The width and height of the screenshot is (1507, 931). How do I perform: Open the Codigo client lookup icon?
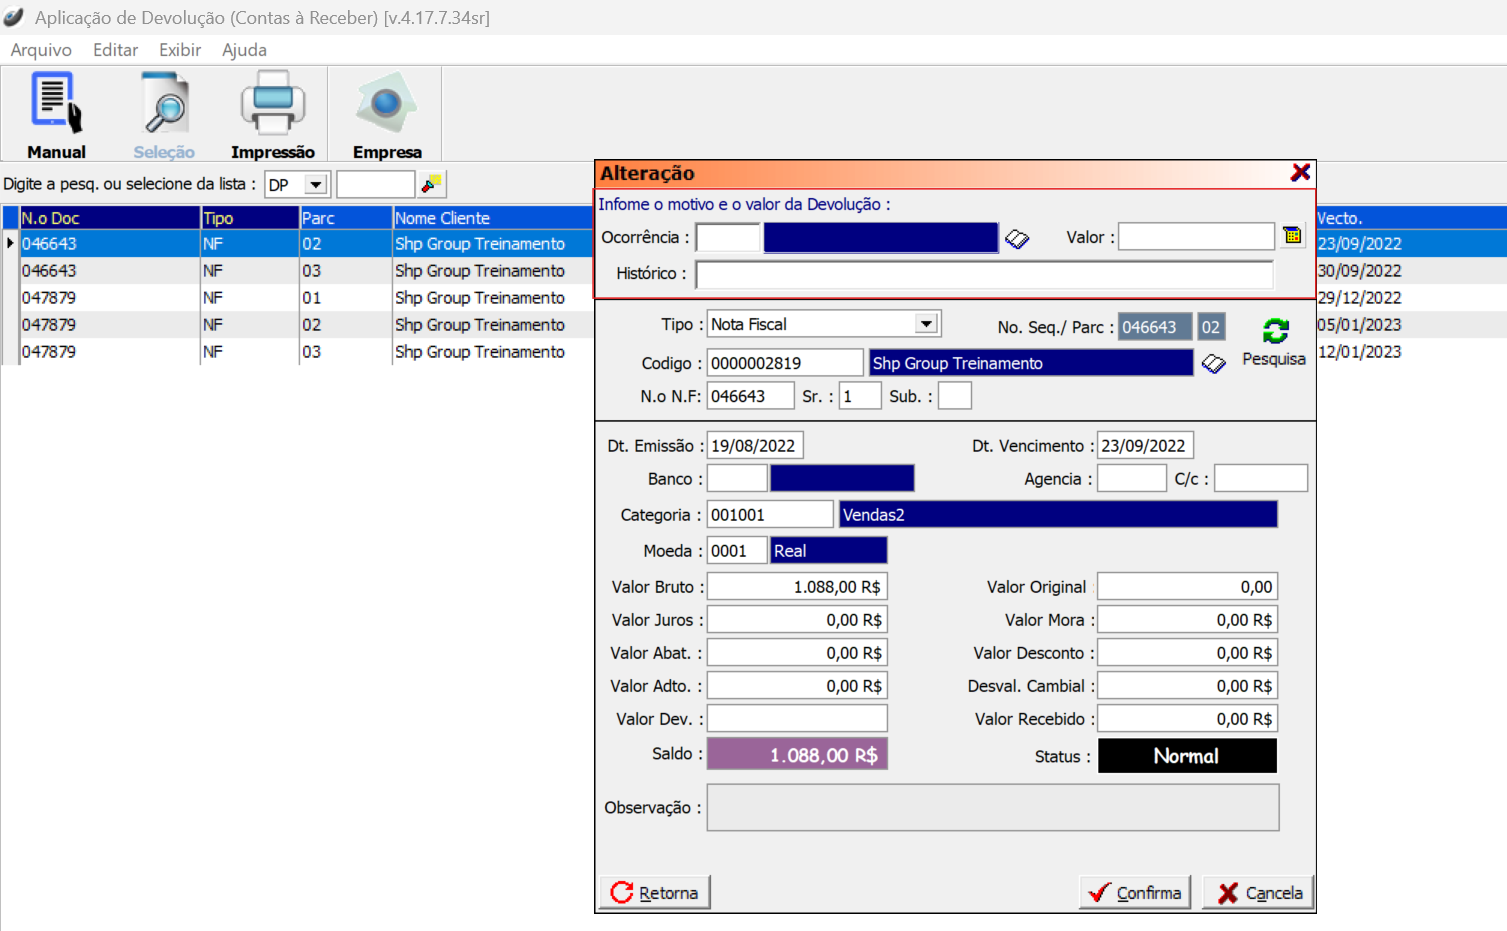[x=1213, y=364]
